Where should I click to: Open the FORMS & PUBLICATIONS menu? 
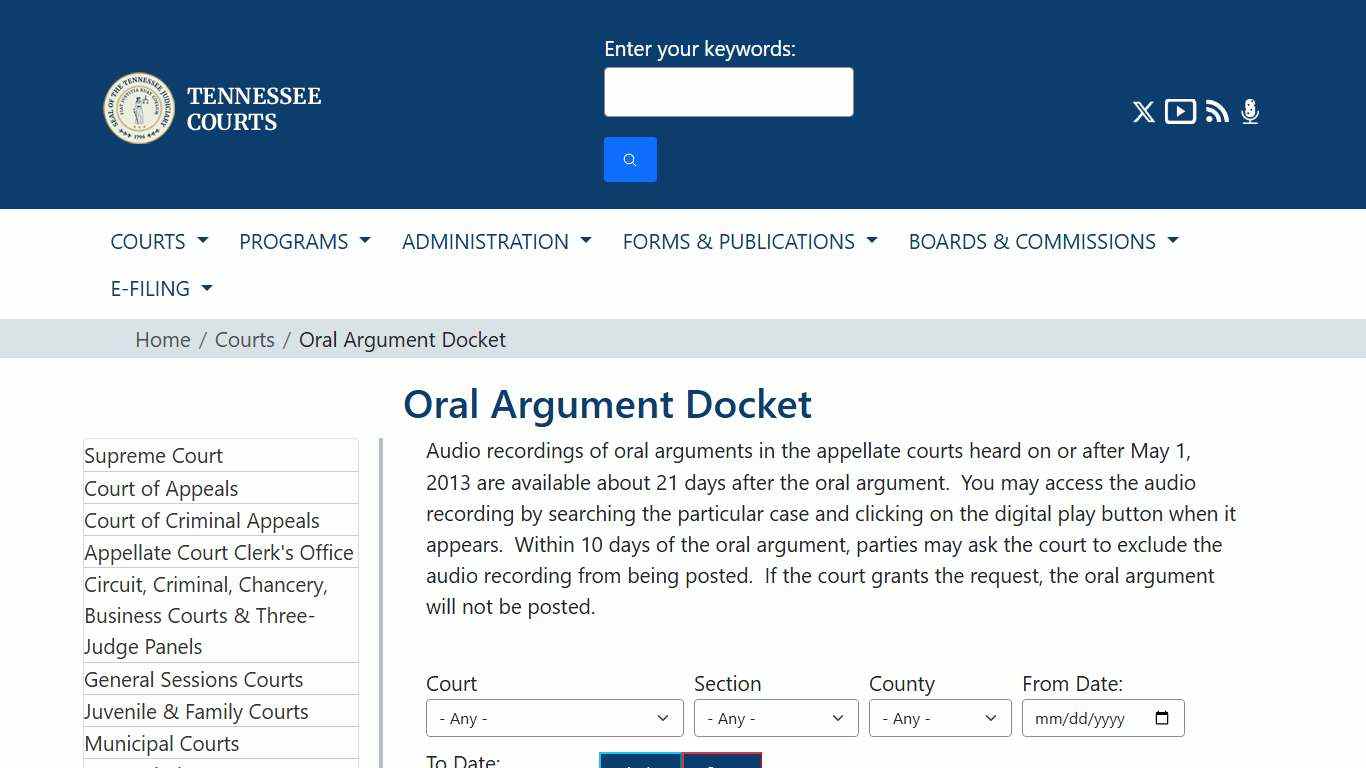(x=749, y=241)
